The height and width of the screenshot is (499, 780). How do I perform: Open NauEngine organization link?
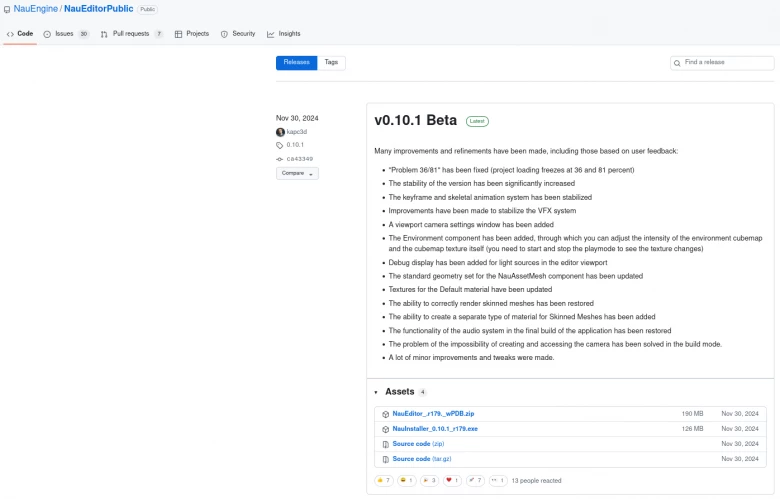click(35, 9)
